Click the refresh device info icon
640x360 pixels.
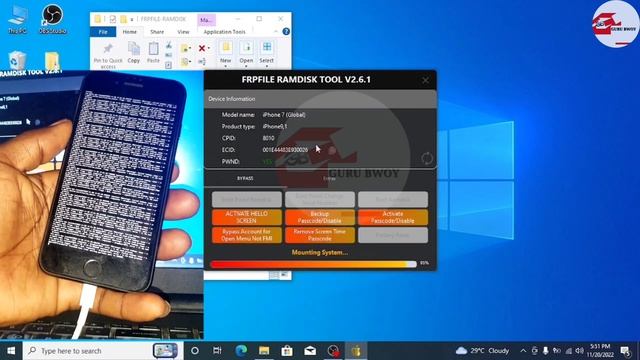tap(427, 158)
